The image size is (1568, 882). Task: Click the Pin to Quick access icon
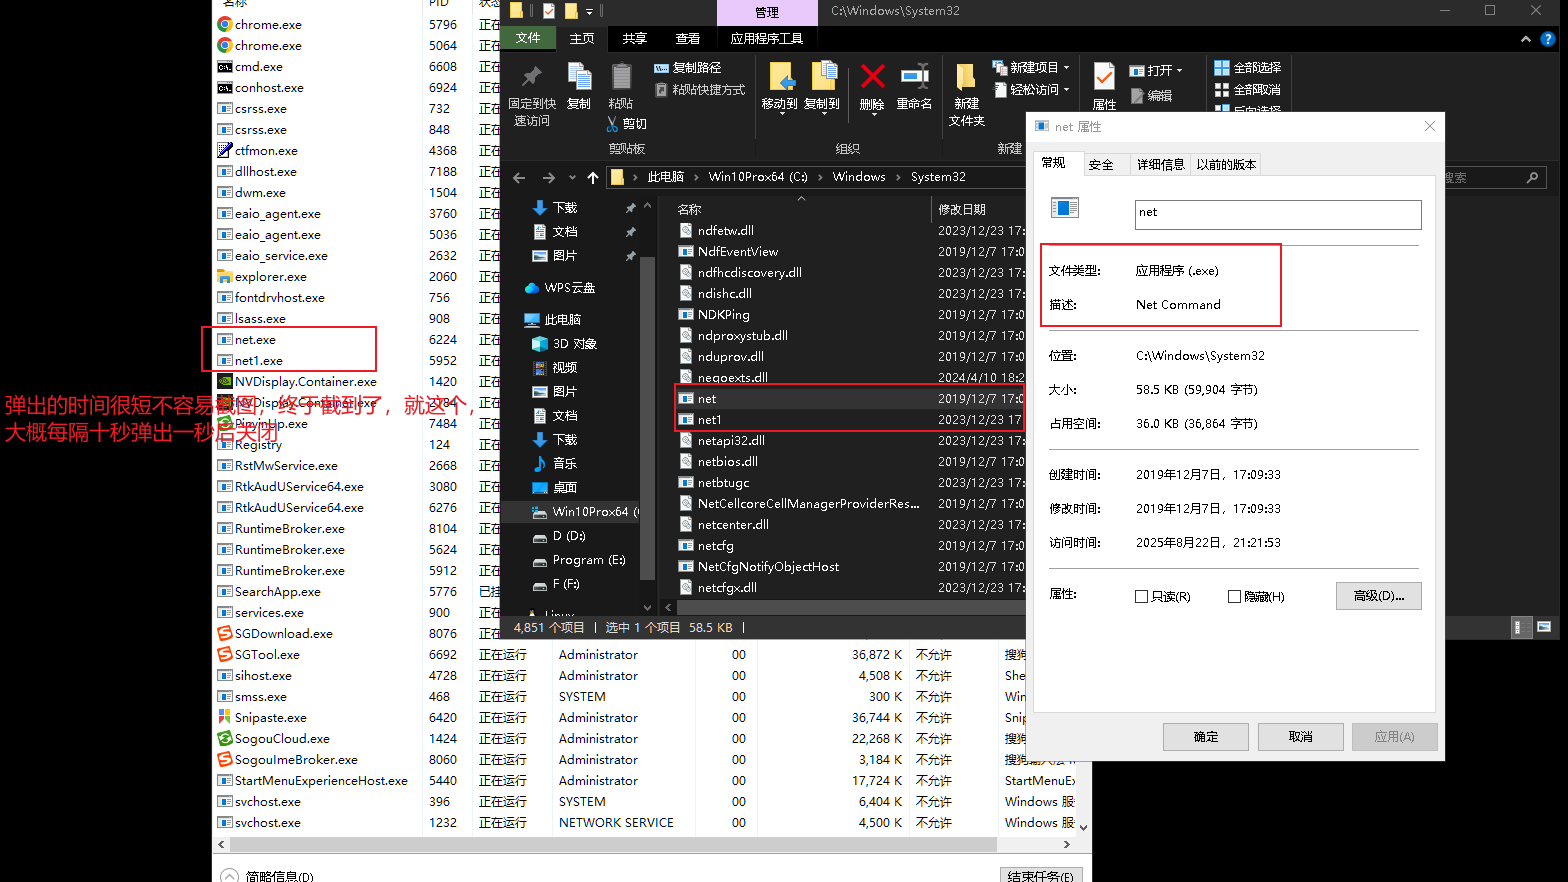point(532,77)
